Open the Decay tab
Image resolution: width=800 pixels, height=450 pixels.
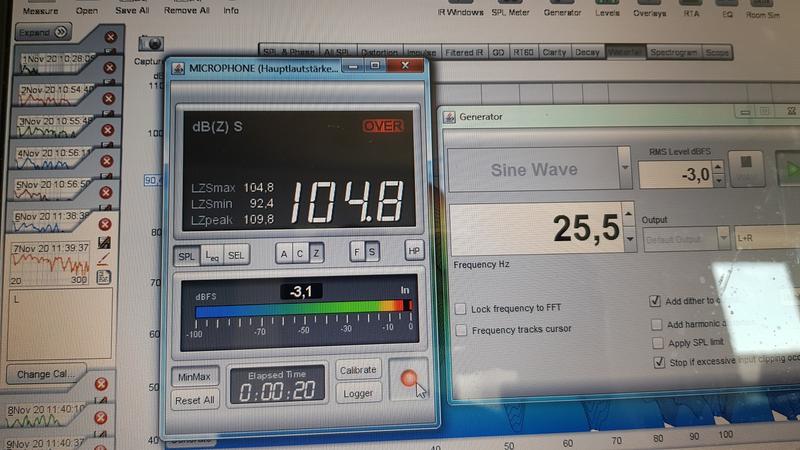click(587, 52)
